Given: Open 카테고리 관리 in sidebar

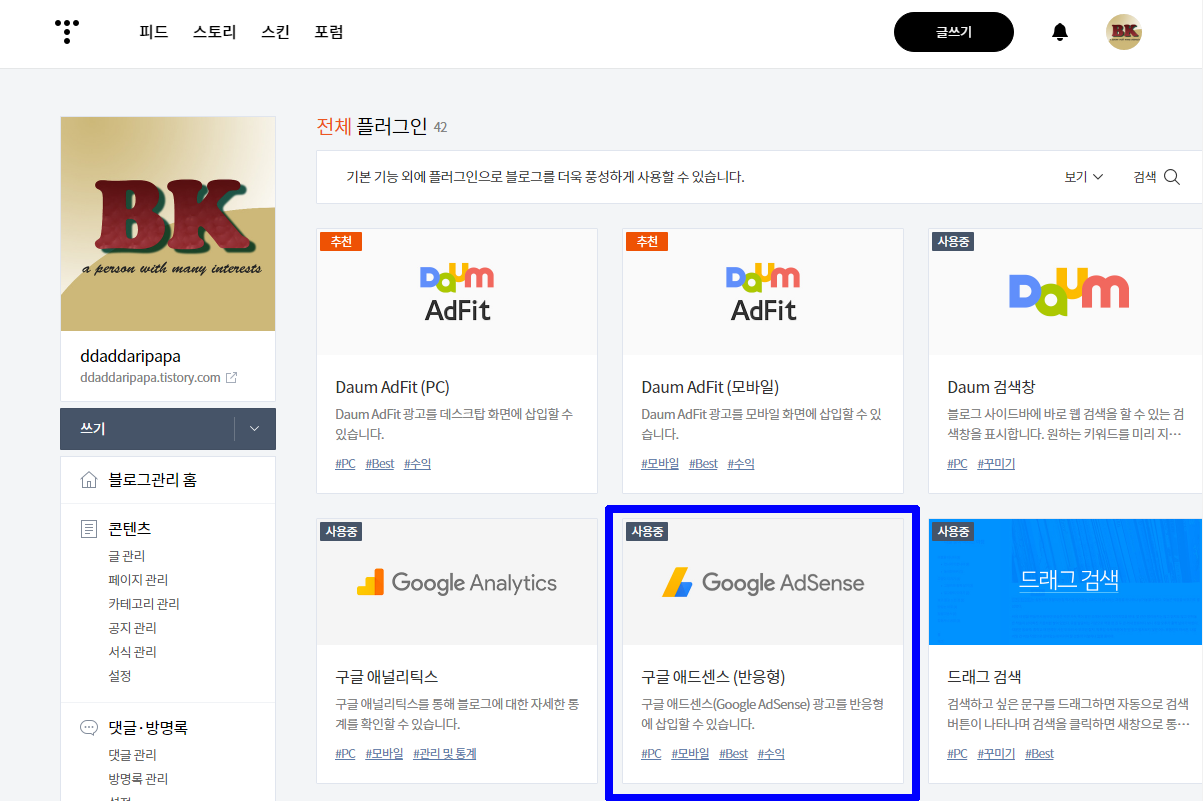Looking at the screenshot, I should (x=144, y=604).
